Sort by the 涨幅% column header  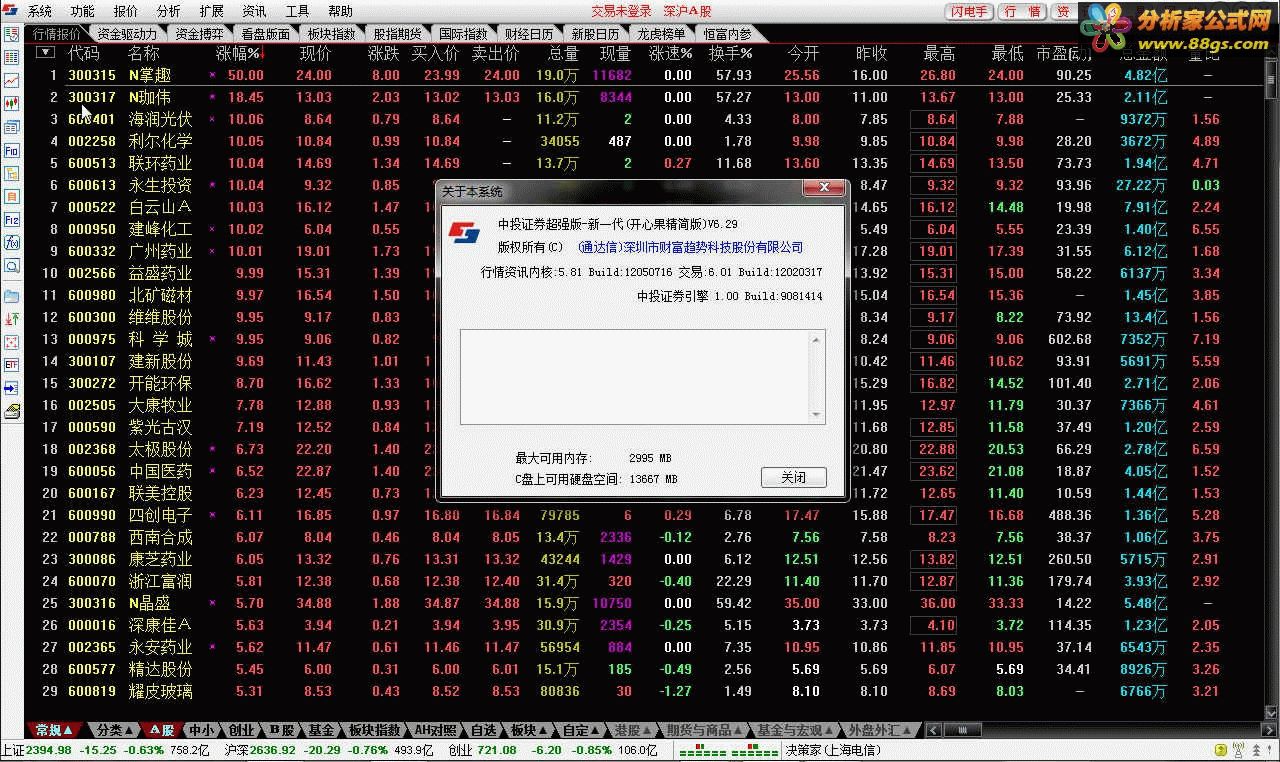tap(238, 53)
